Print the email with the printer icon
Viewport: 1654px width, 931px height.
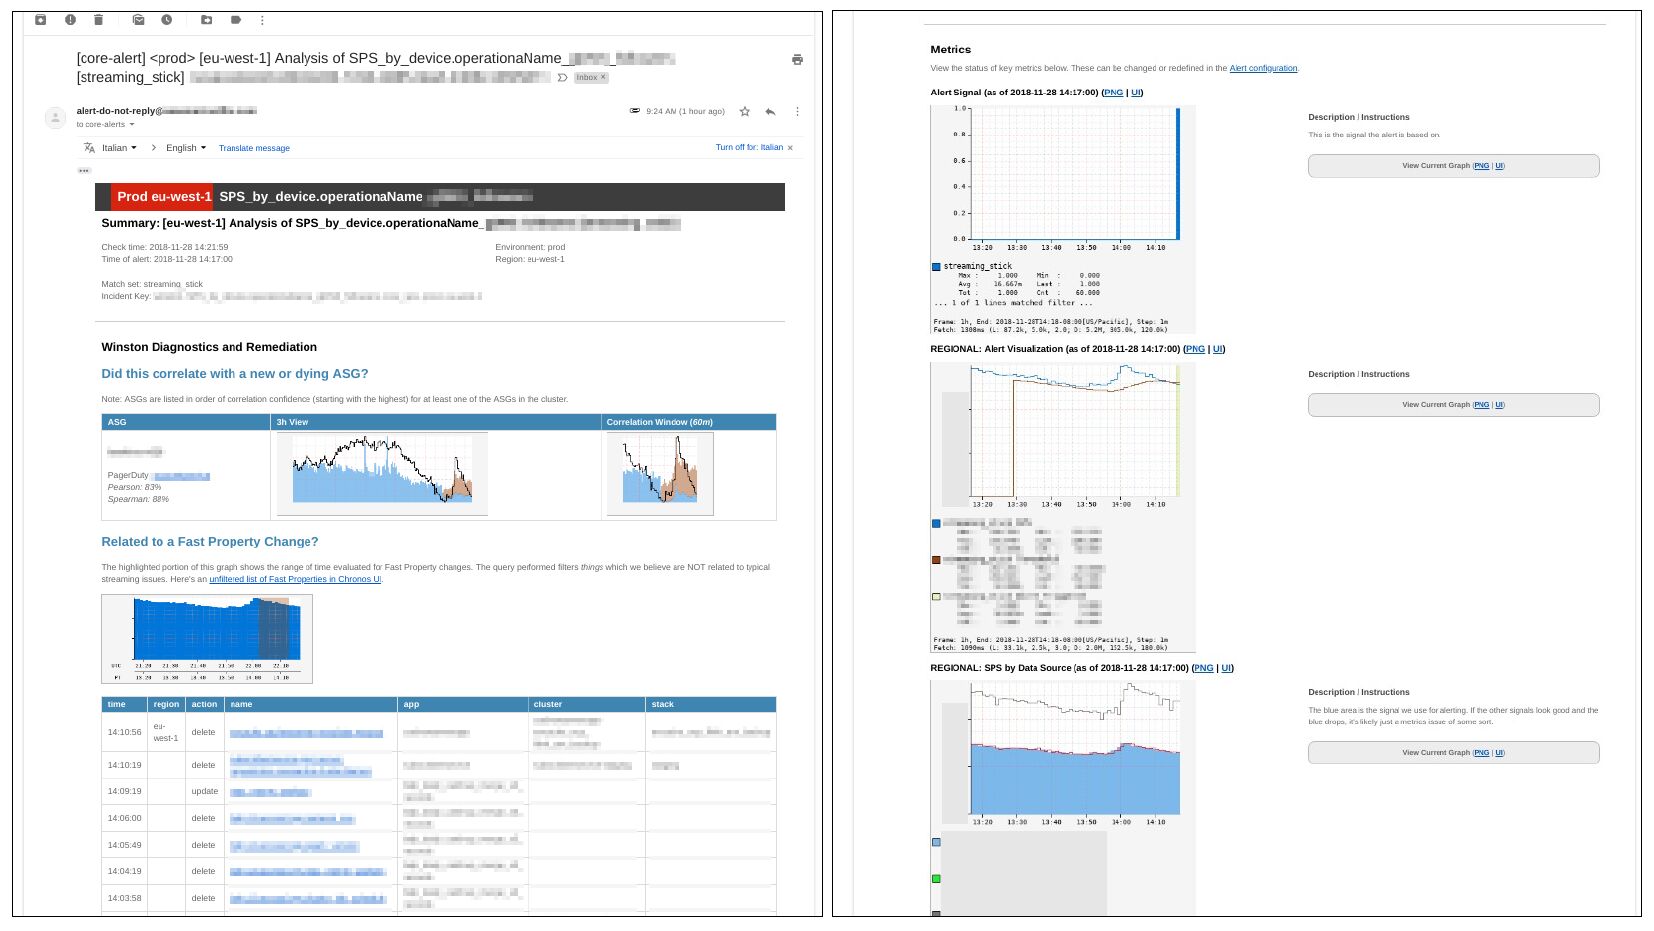click(797, 60)
